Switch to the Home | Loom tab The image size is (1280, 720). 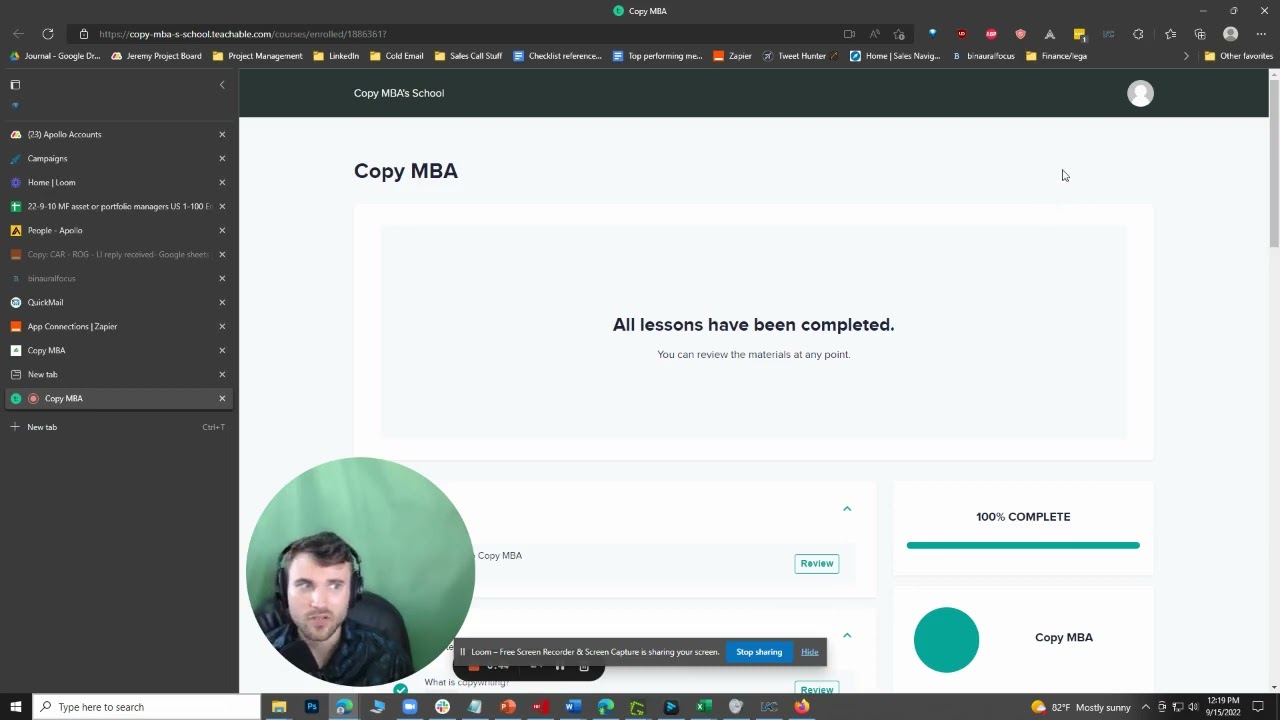tap(51, 182)
